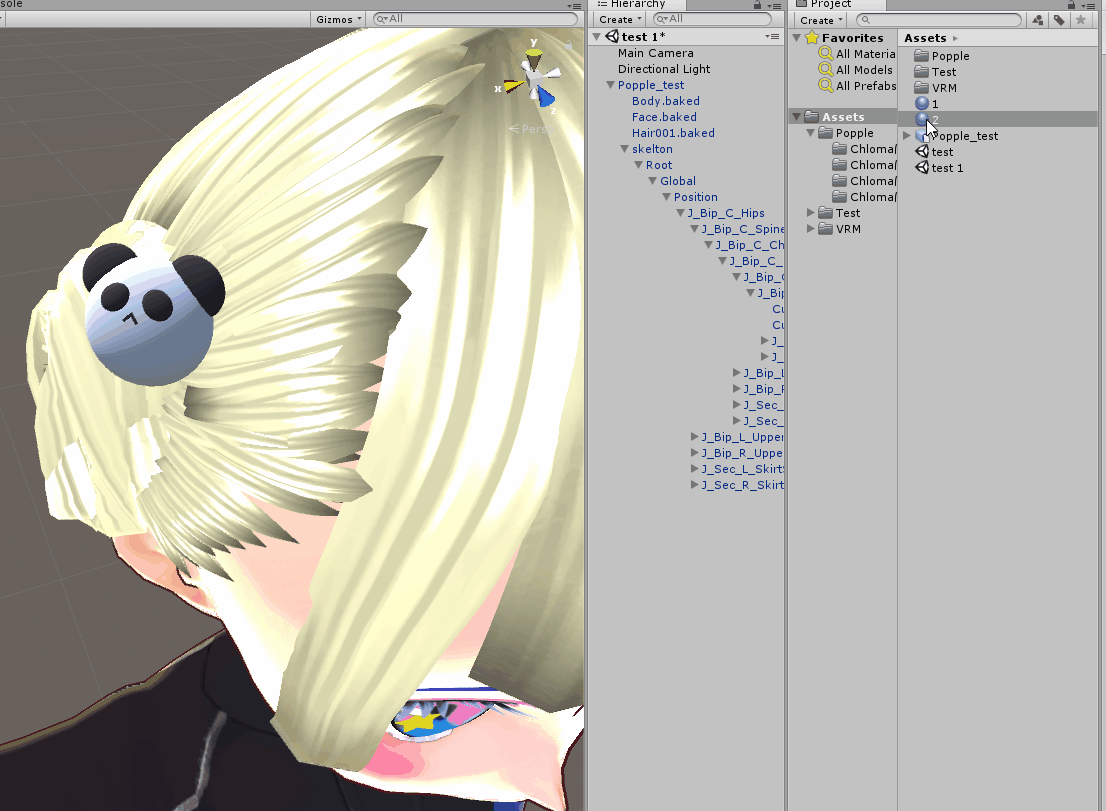Image resolution: width=1106 pixels, height=811 pixels.
Task: Toggle the lock icon on the Hierarchy panel
Action: tap(758, 4)
